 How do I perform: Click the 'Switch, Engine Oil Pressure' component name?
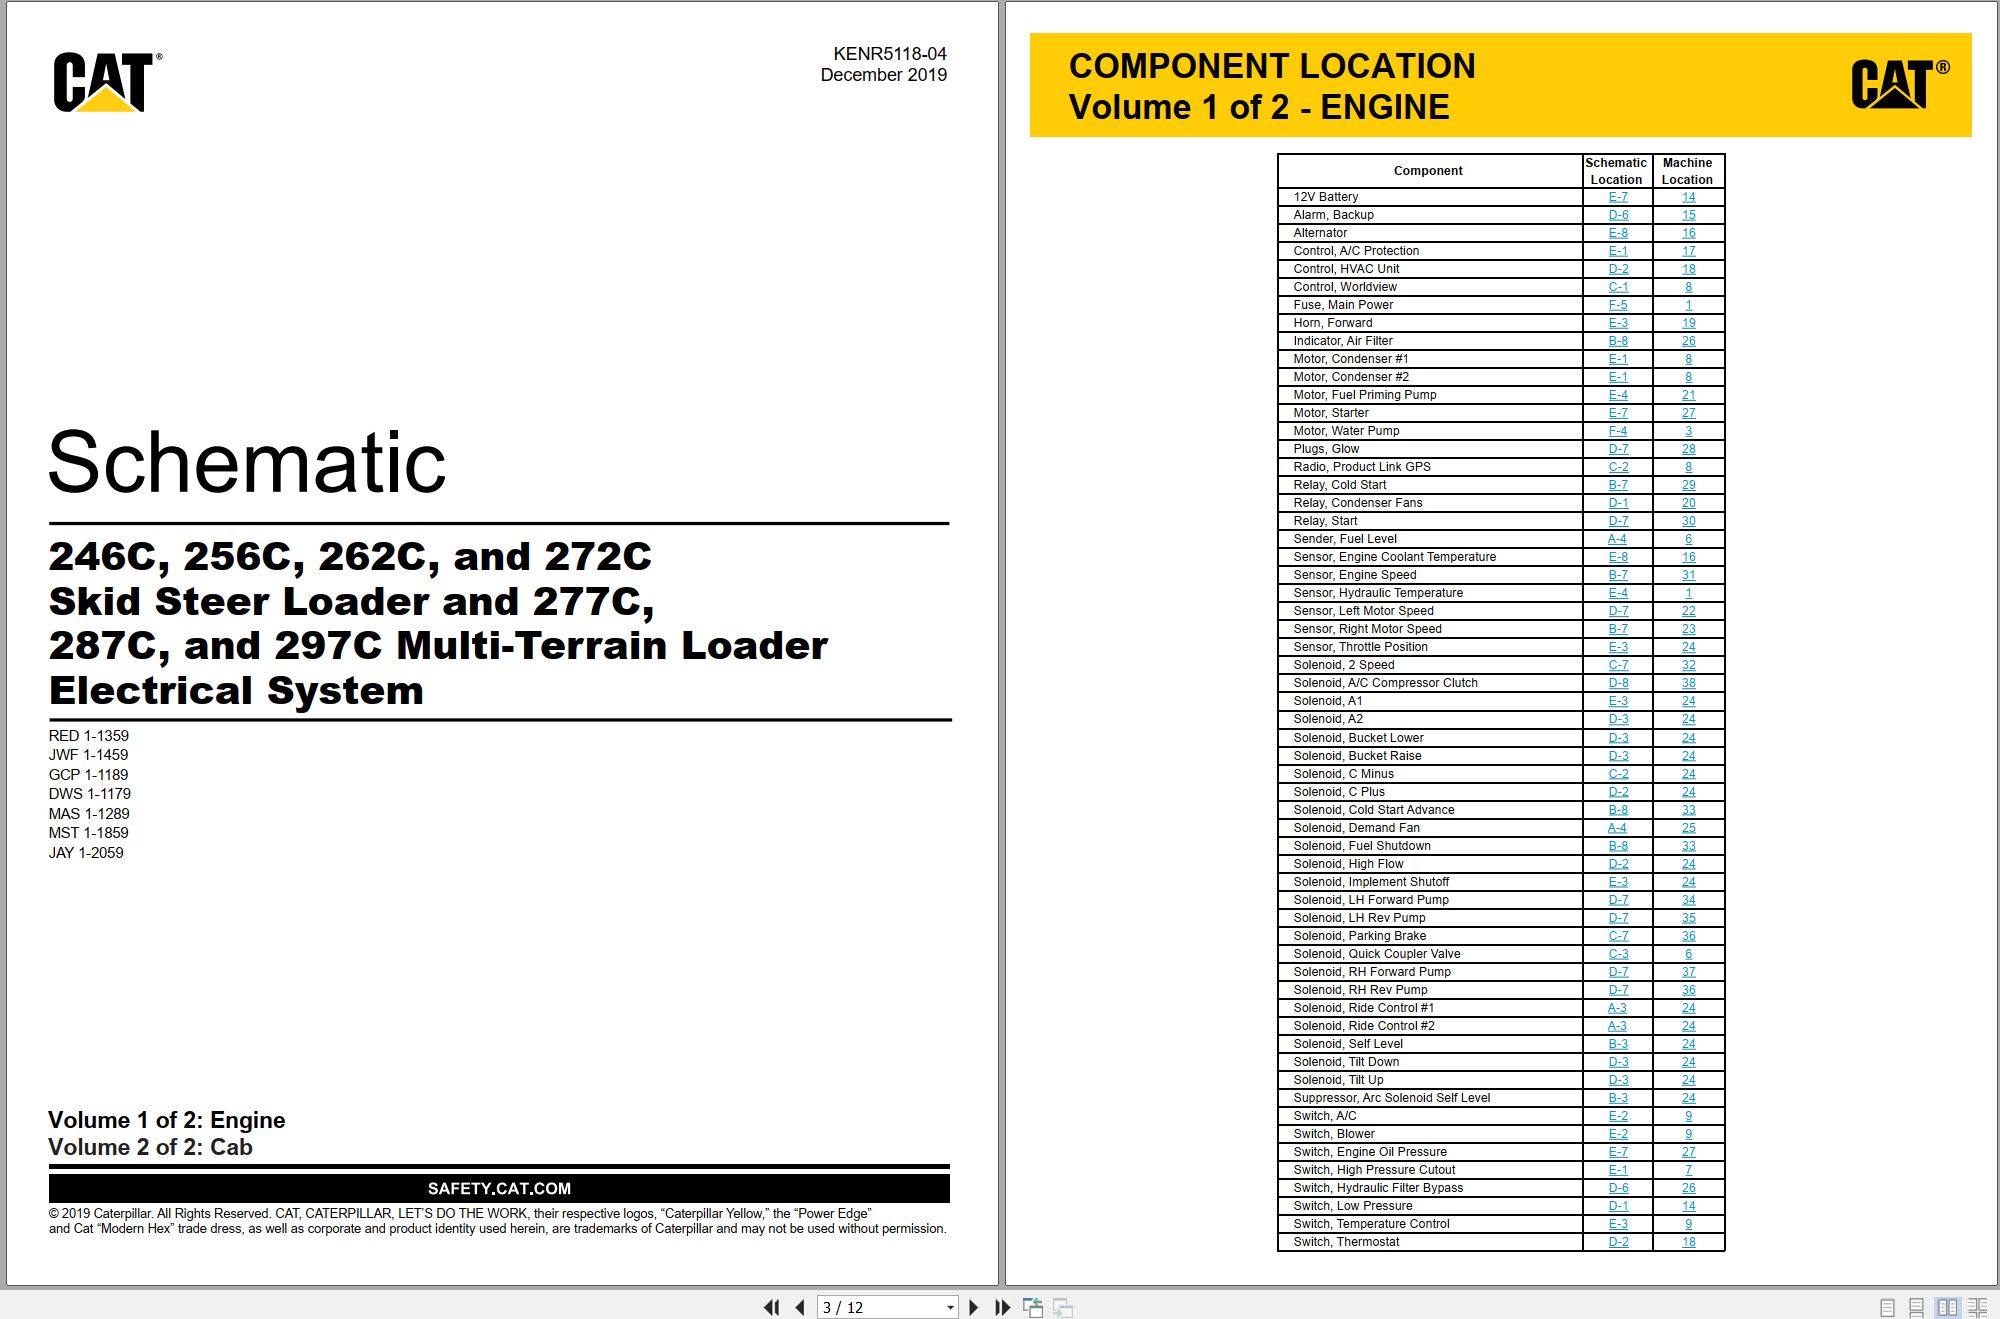1370,1152
